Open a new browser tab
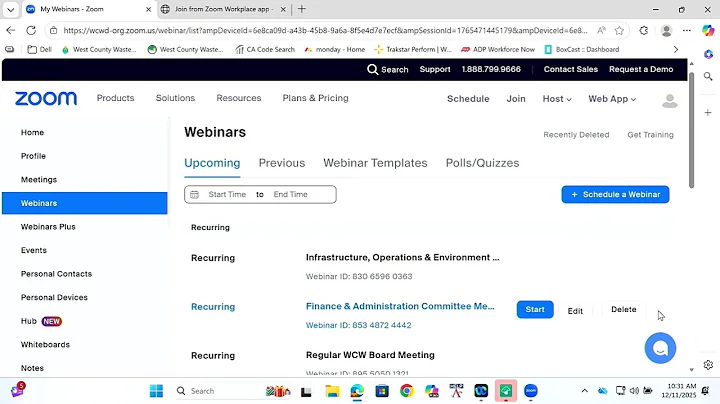The height and width of the screenshot is (404, 720). [x=302, y=9]
